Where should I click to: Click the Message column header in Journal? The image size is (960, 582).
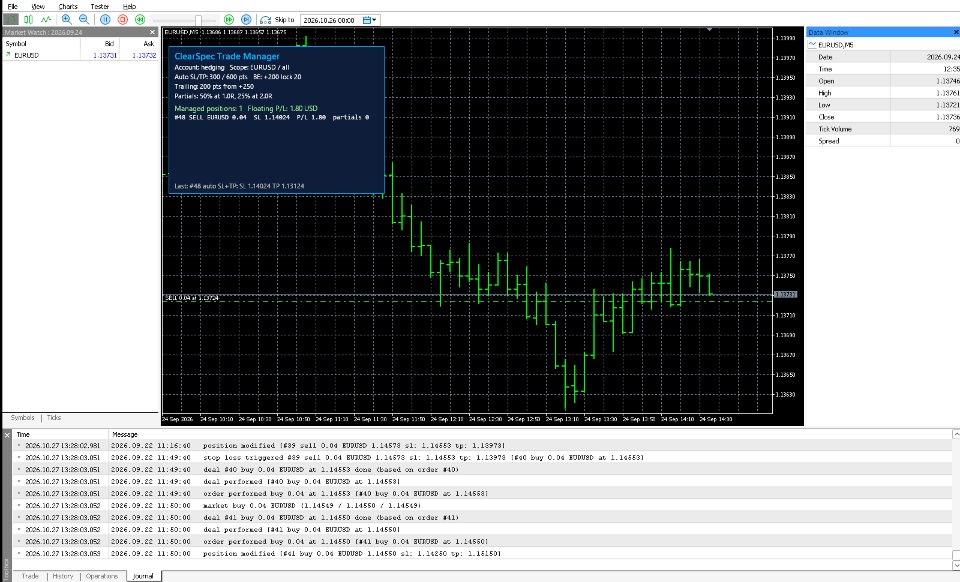pos(530,435)
